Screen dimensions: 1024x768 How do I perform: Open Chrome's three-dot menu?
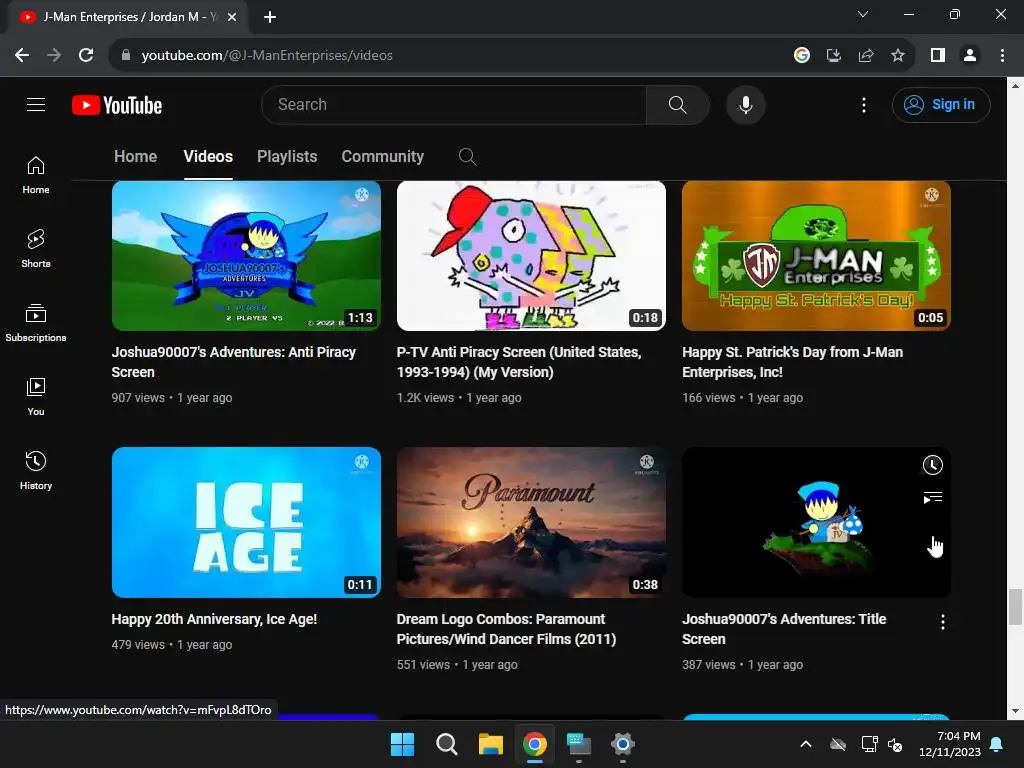click(1002, 56)
